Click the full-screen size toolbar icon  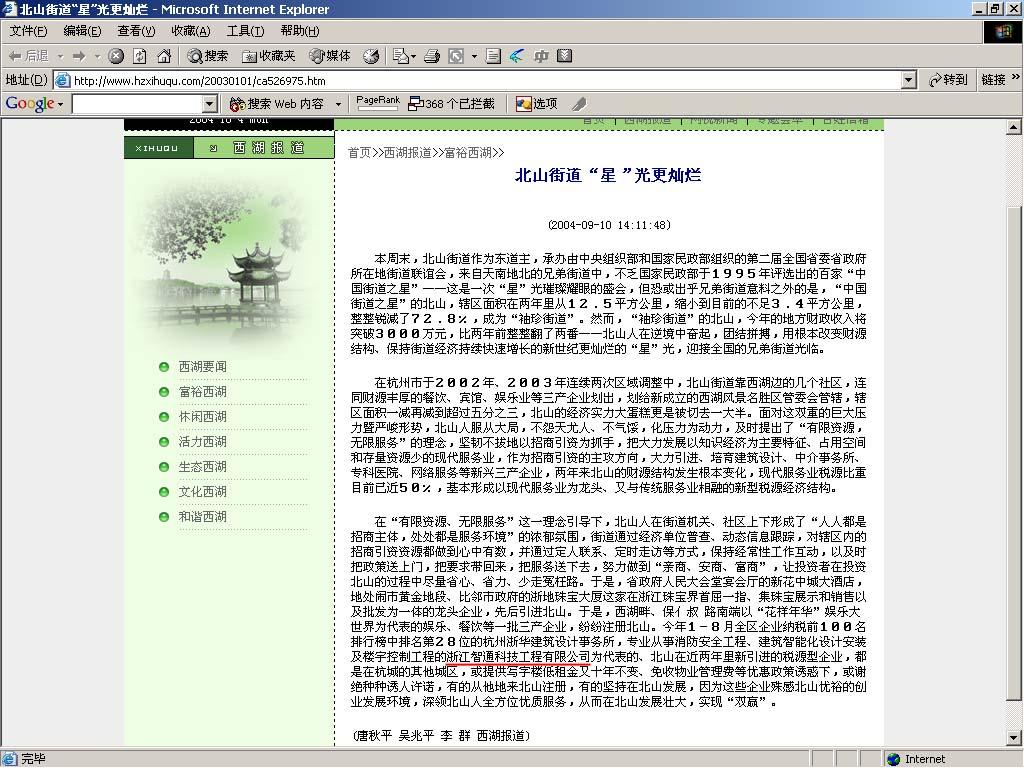[456, 56]
